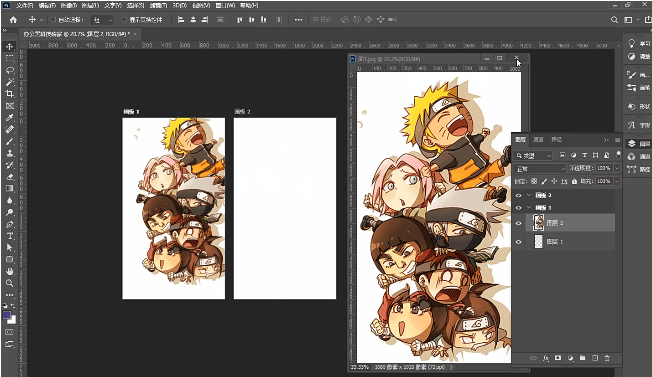Select the Eraser tool

click(x=10, y=177)
